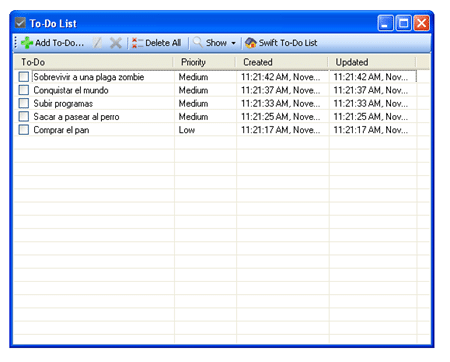Select the Conquistar el mundo task

tap(71, 90)
